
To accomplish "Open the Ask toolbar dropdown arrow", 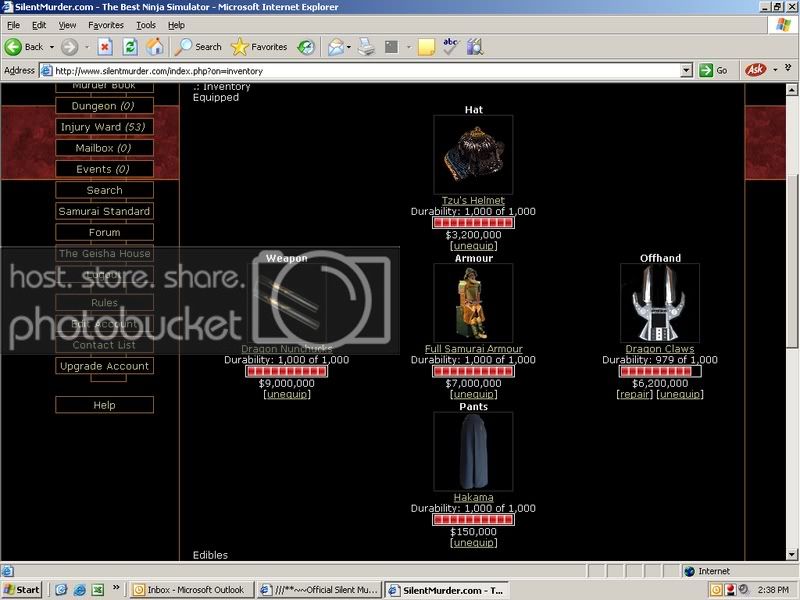I will [x=775, y=69].
